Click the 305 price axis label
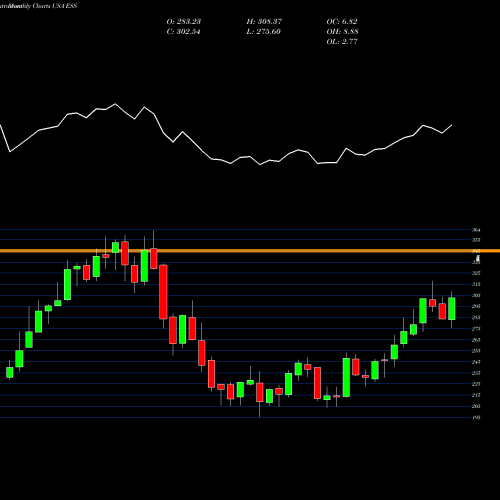This screenshot has height=500, width=500. [x=476, y=295]
